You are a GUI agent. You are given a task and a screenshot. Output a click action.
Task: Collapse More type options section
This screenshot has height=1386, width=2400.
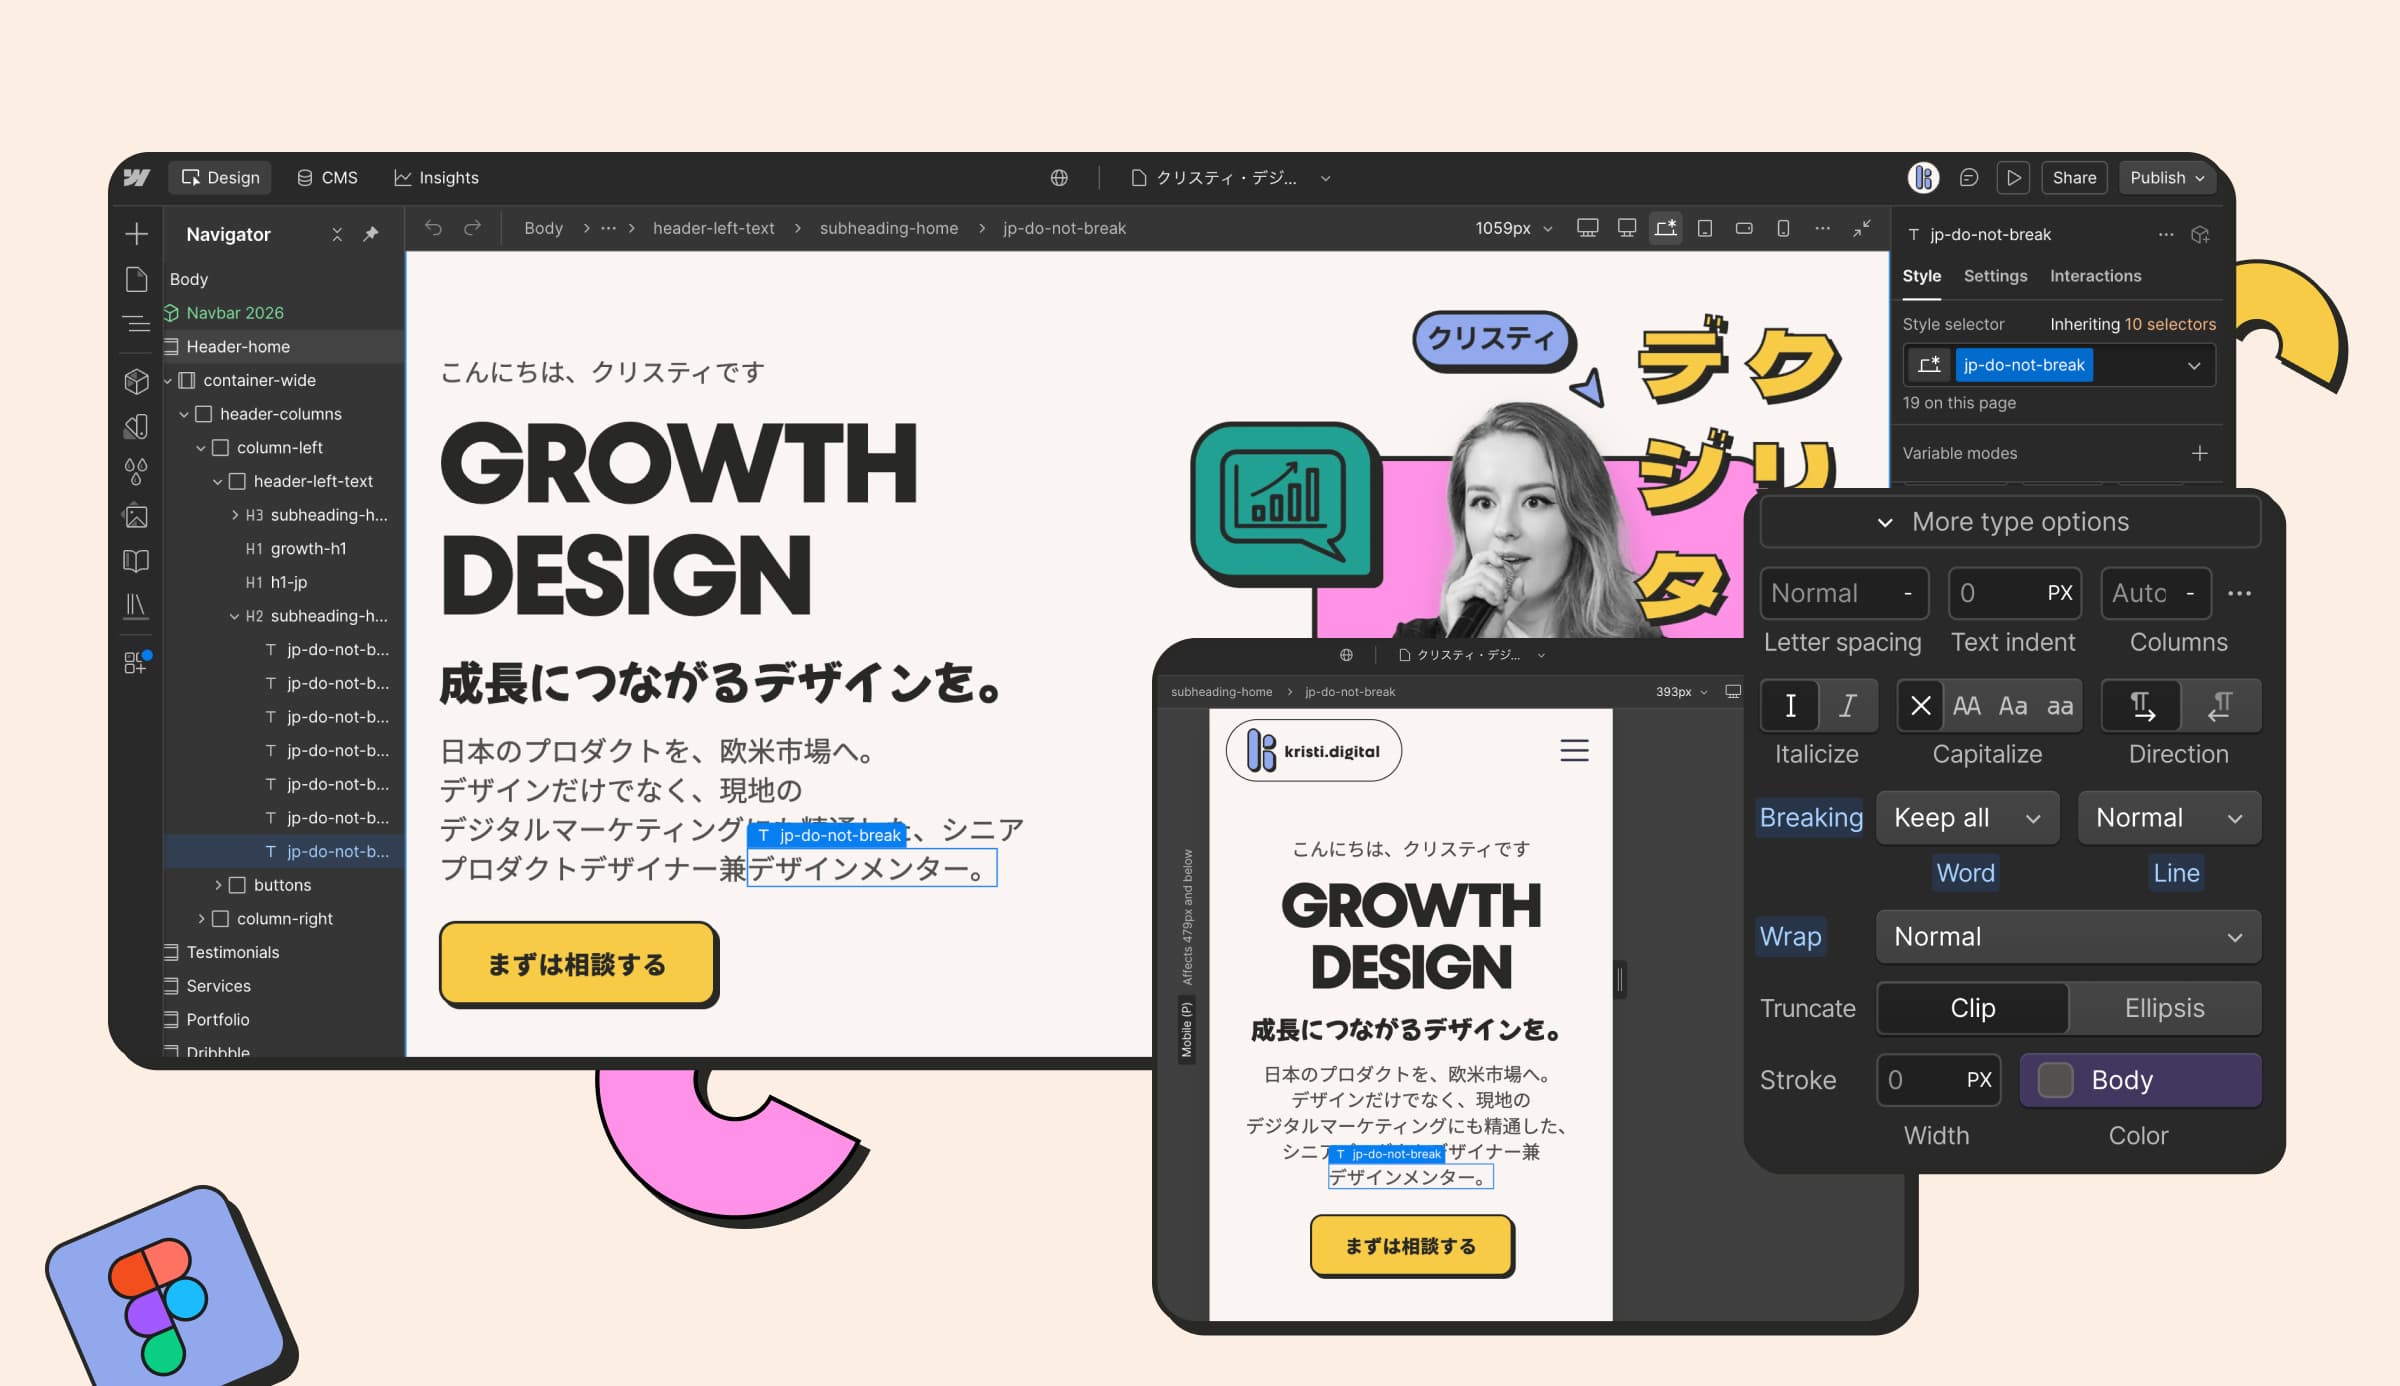pos(2010,522)
